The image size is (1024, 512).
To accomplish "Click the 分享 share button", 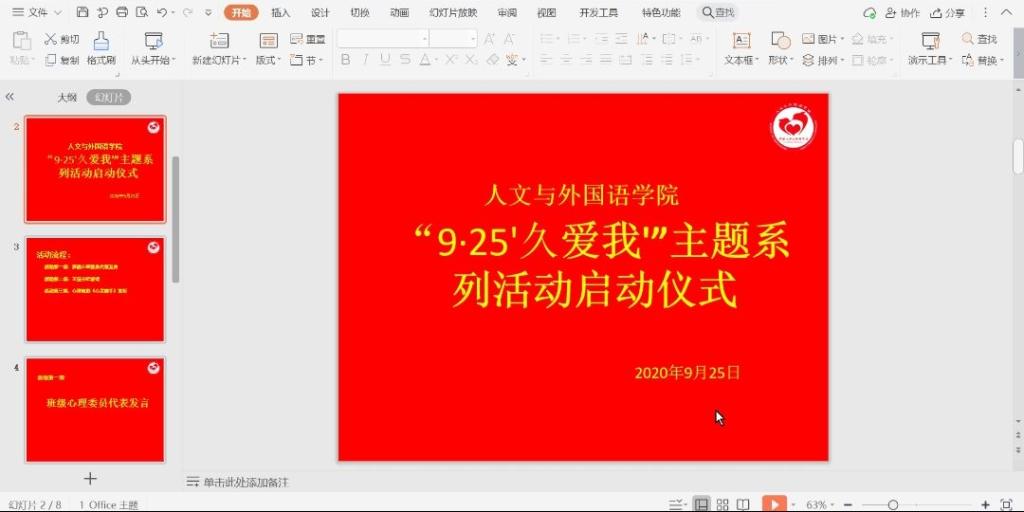I will click(x=947, y=13).
